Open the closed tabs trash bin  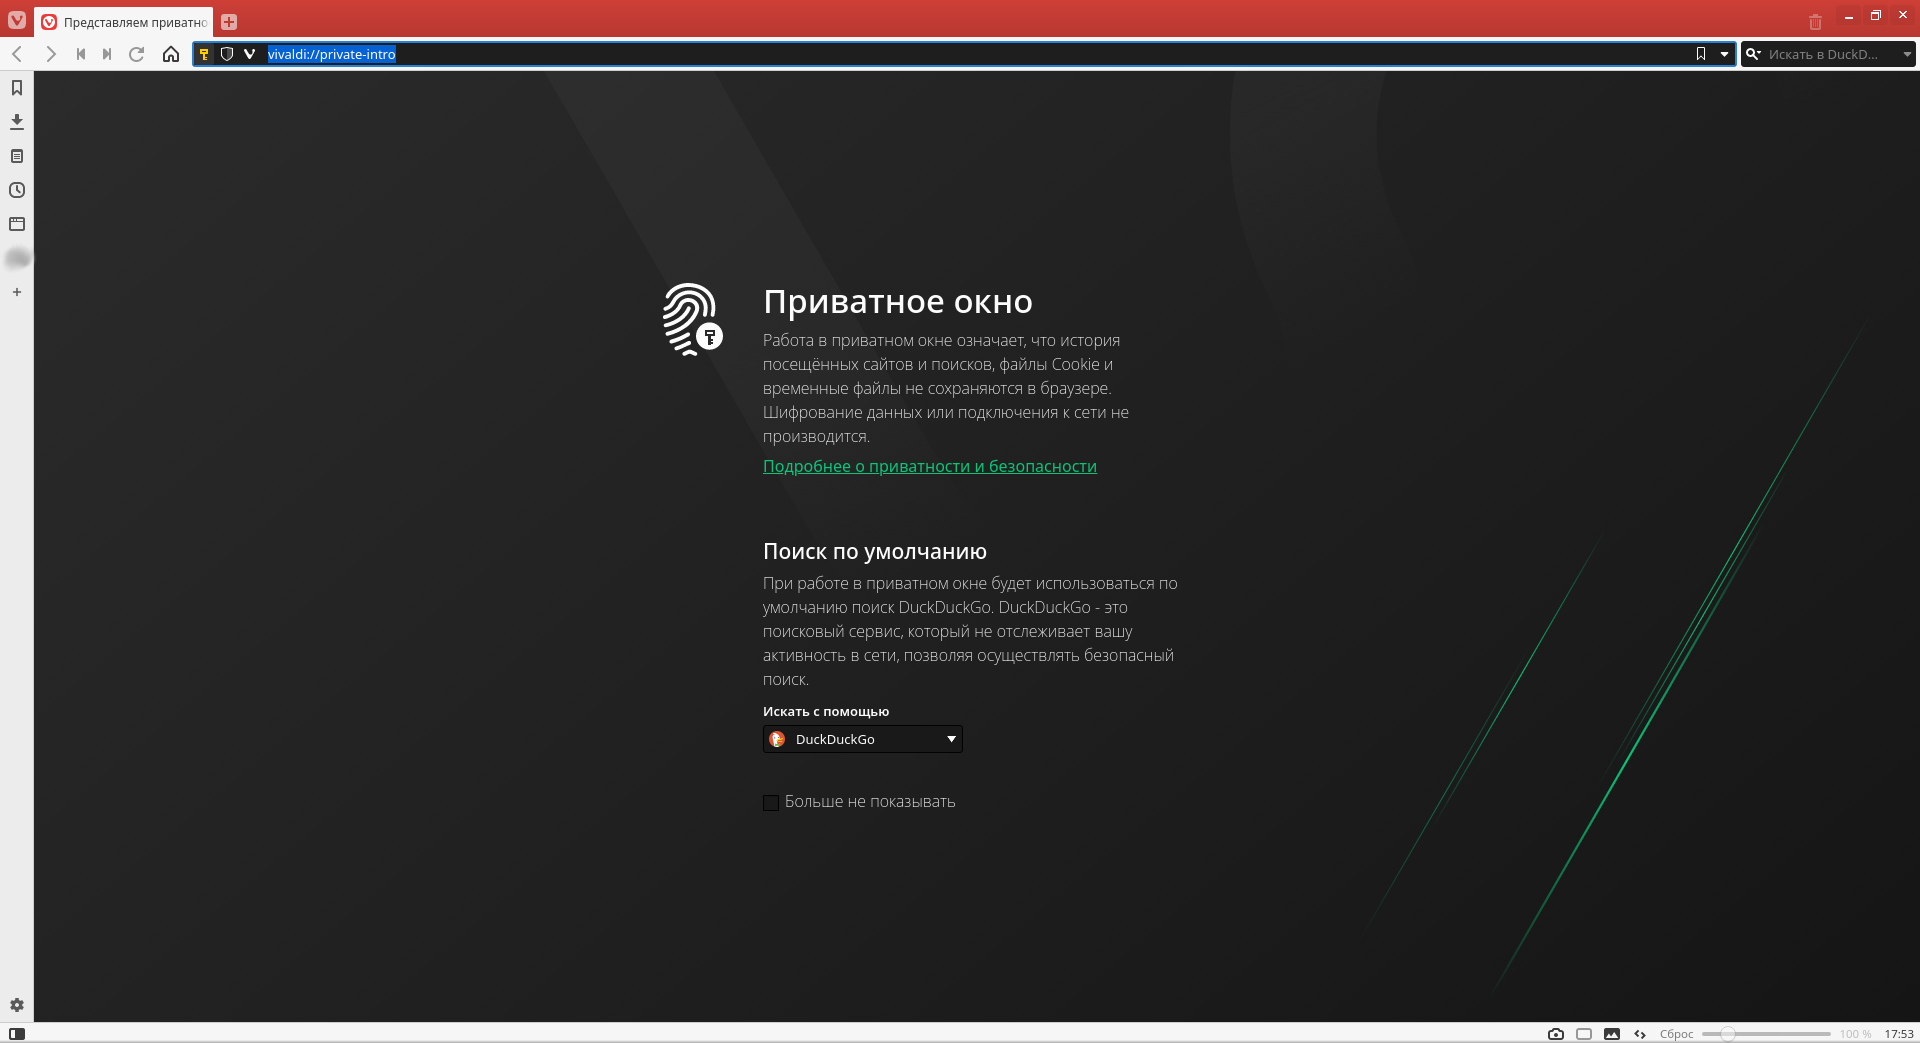1816,22
